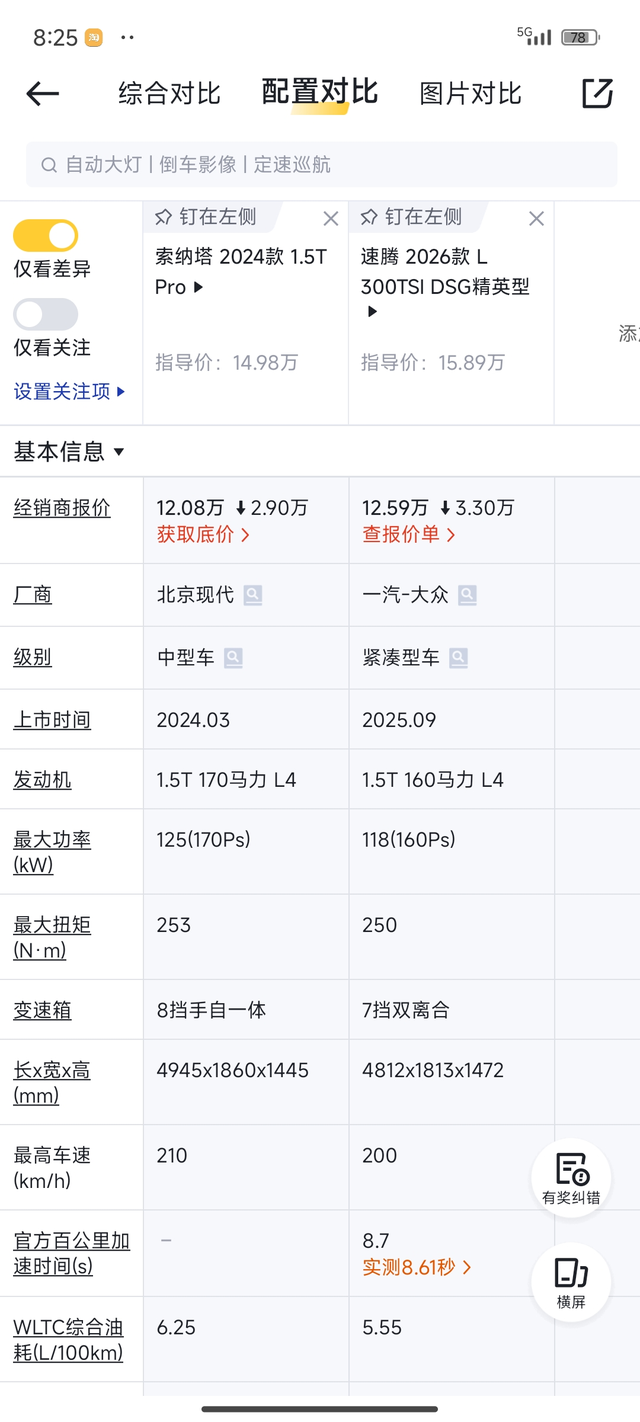Tap the 横屏 landscape mode icon
This screenshot has height=1422, width=640.
570,1281
